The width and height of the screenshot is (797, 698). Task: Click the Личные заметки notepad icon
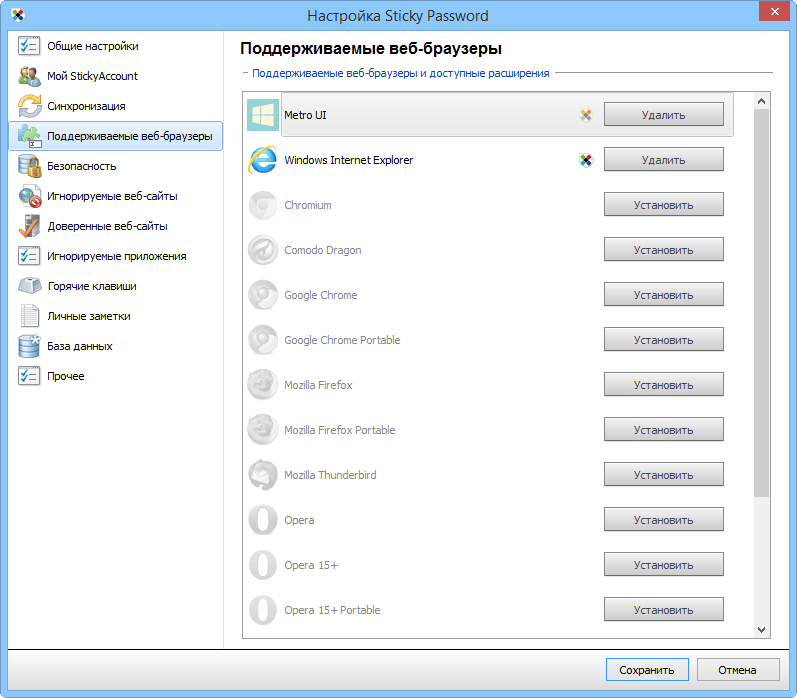click(29, 316)
